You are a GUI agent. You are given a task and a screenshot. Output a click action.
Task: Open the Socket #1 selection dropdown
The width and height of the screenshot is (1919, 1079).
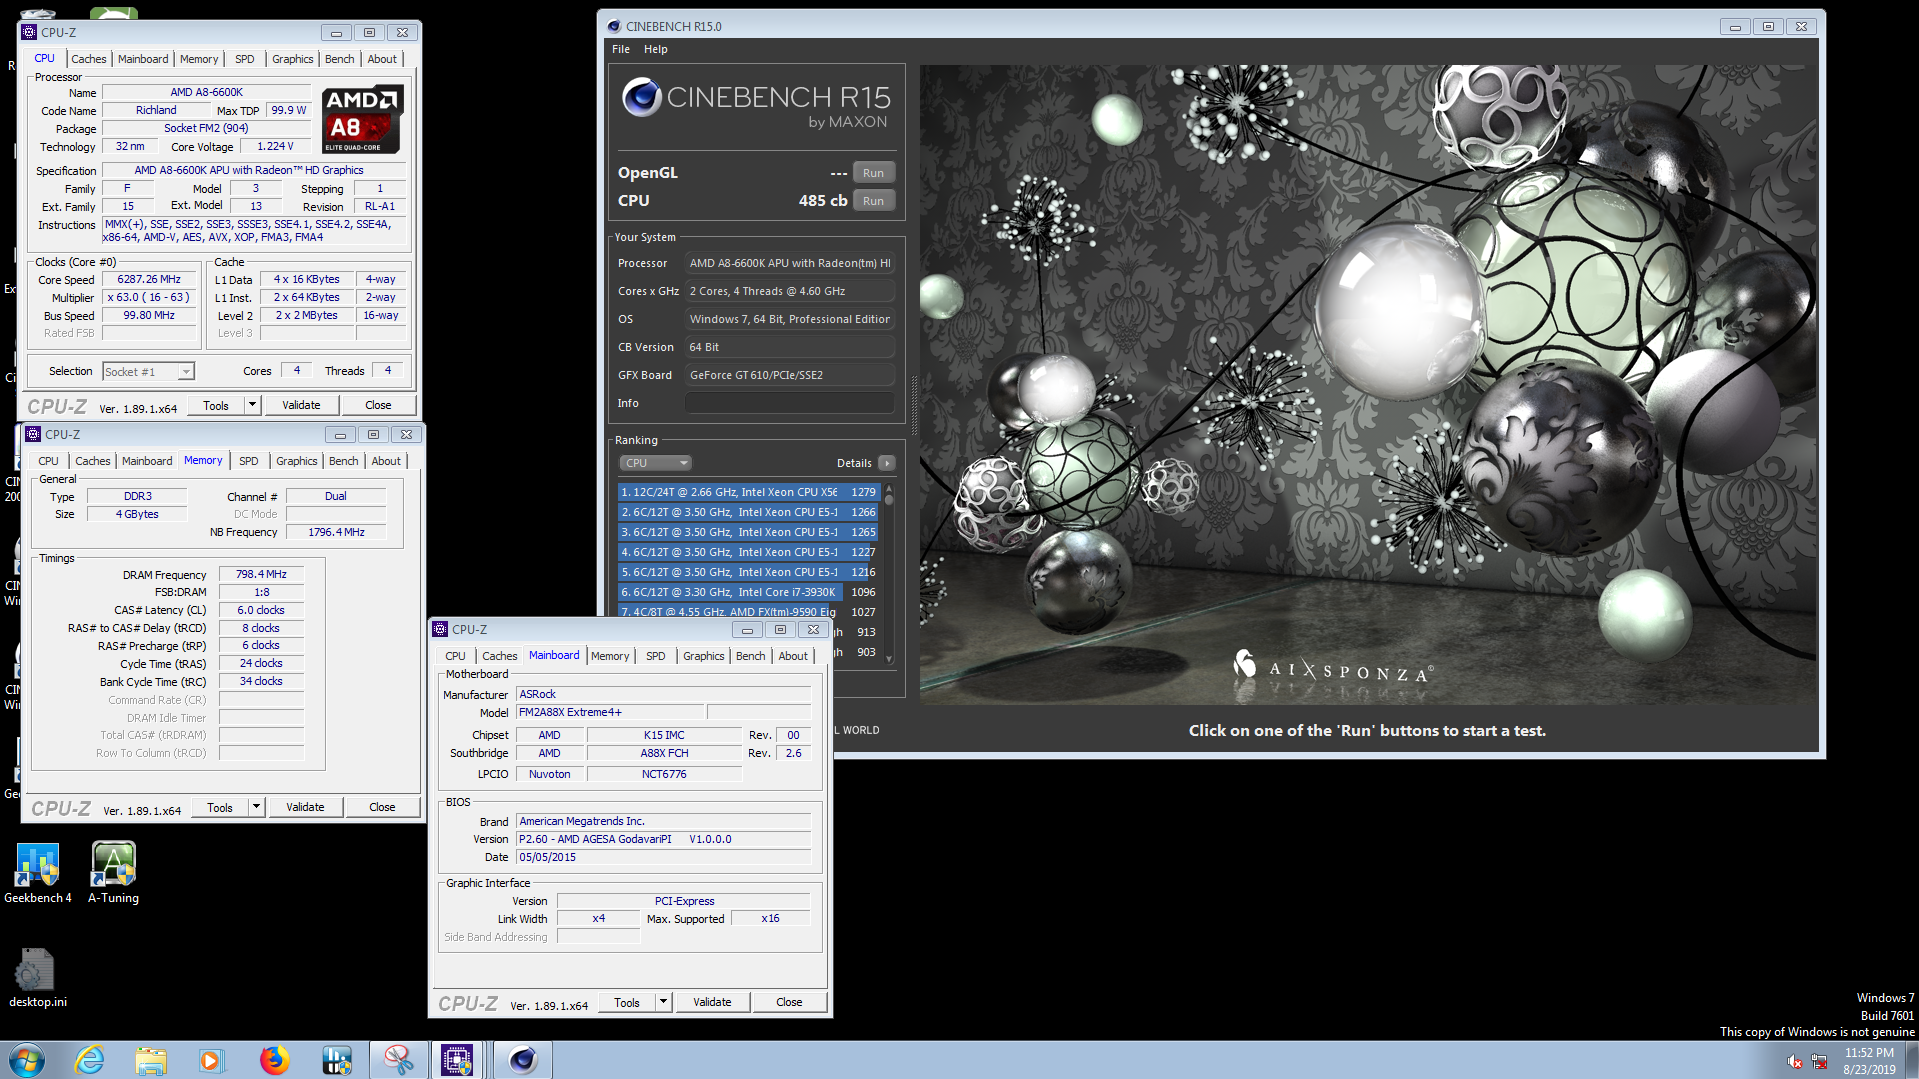185,372
